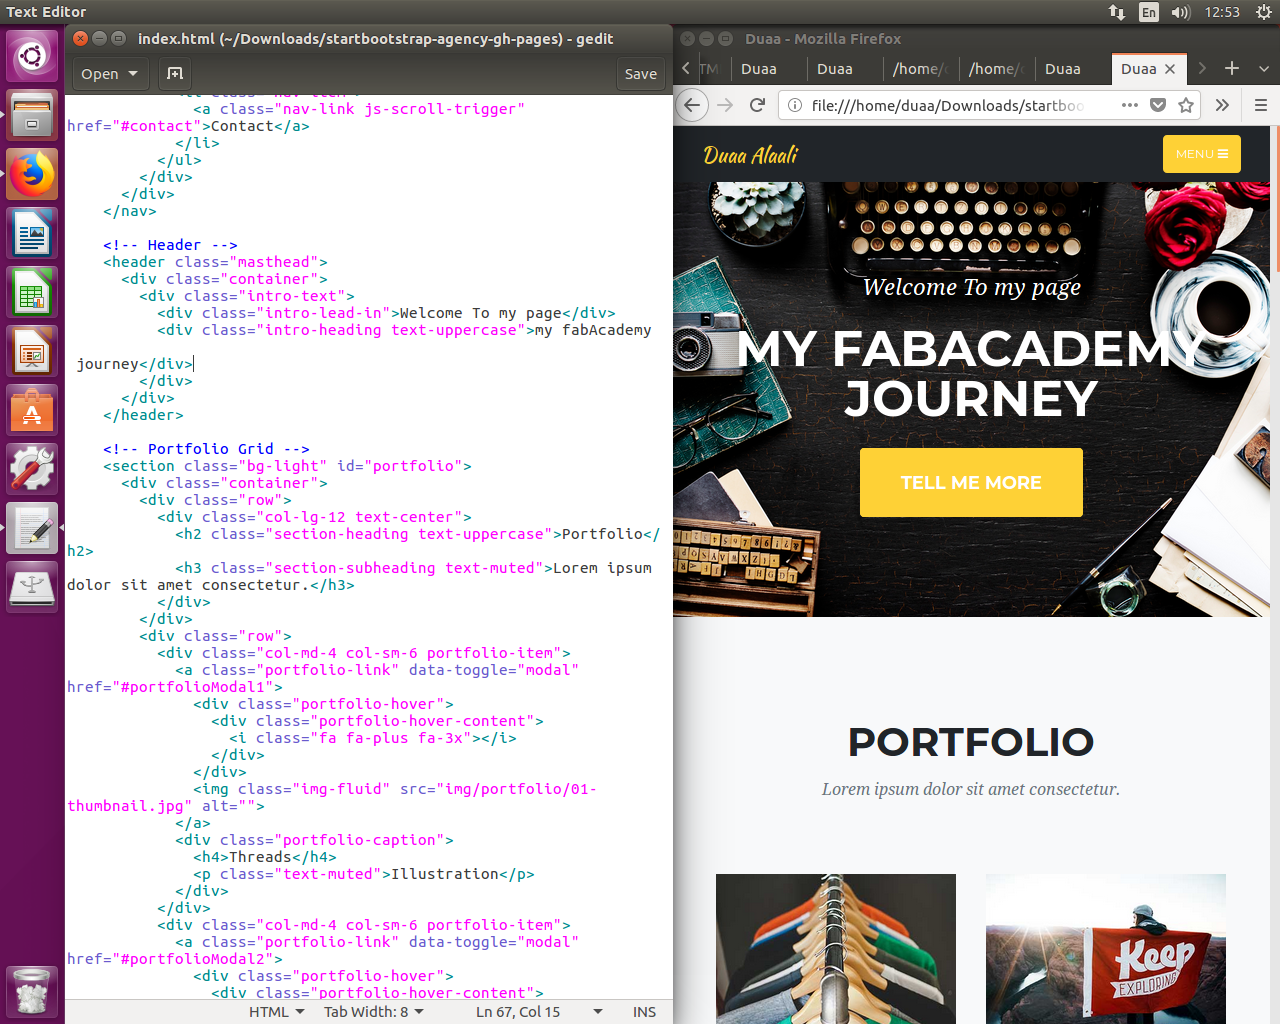Click the Keep Exploring flag thumbnail

1106,949
